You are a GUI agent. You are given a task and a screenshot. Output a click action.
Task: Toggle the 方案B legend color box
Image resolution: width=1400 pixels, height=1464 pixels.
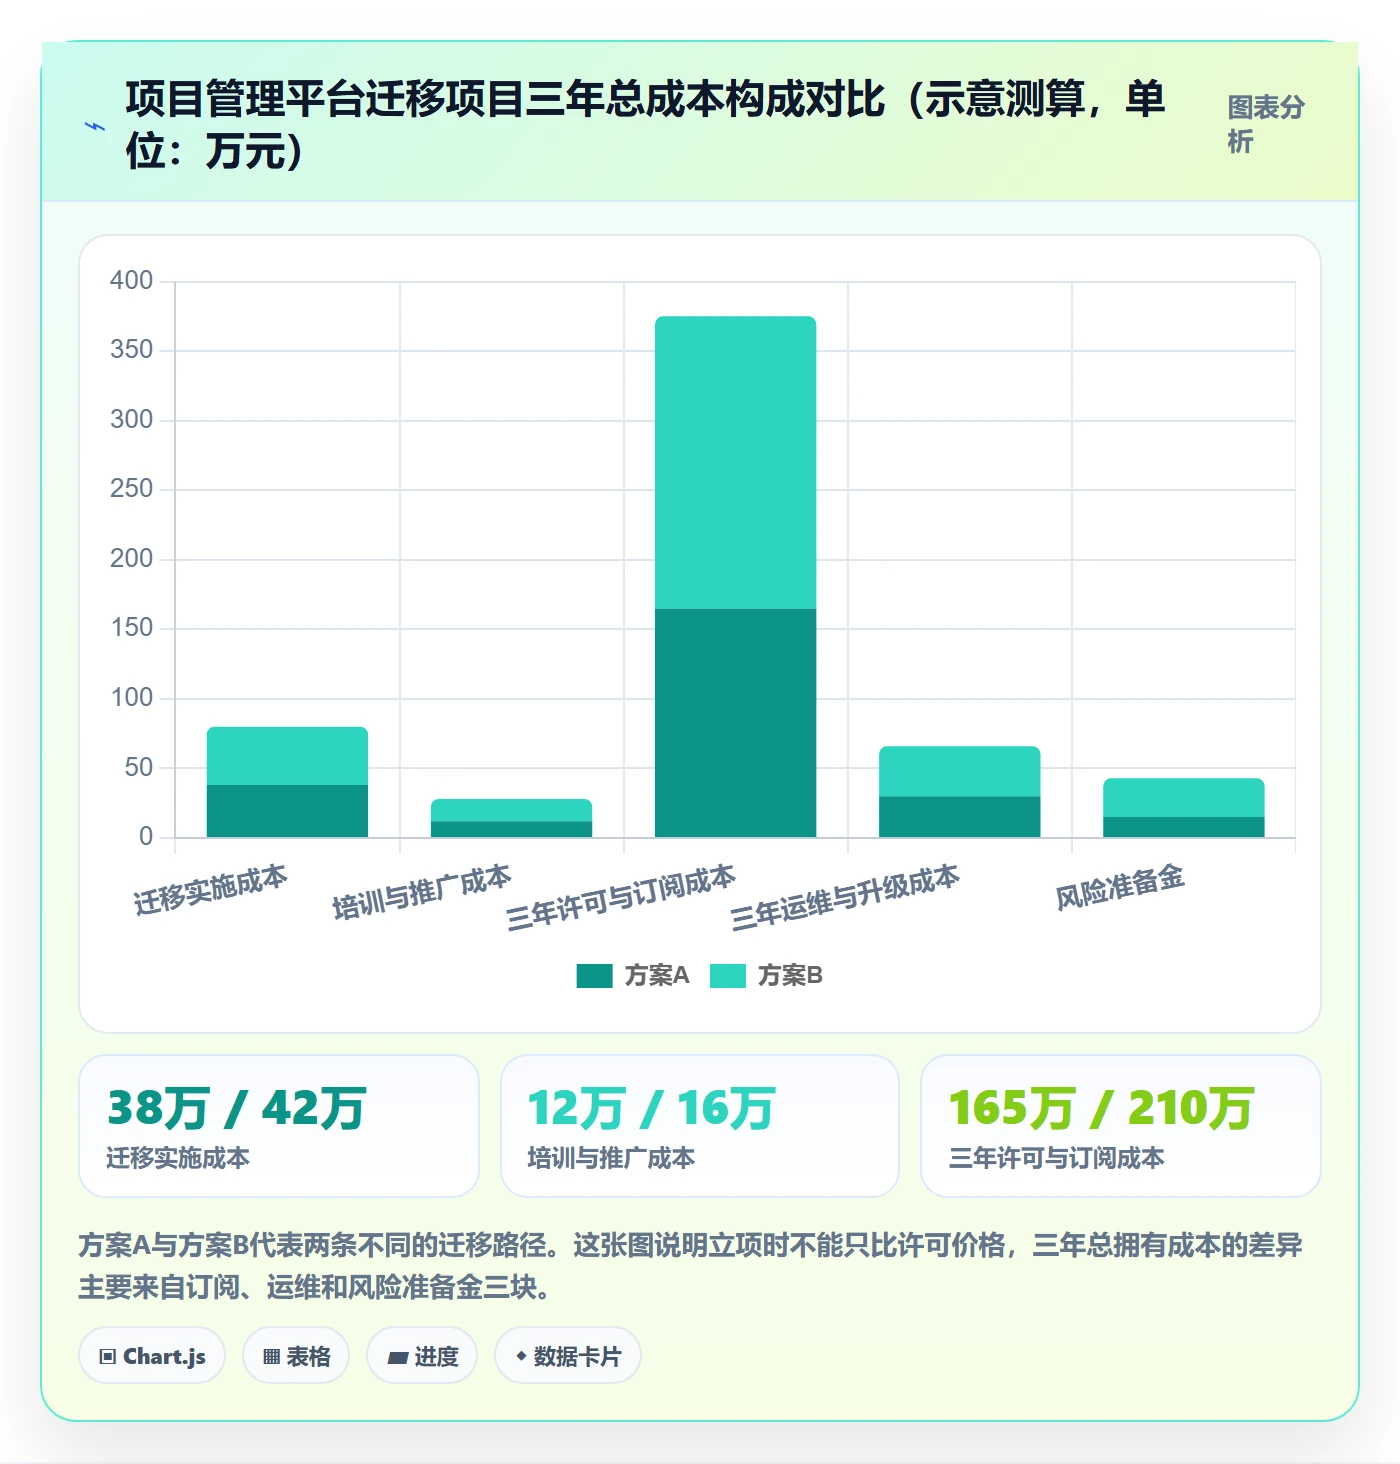point(727,975)
